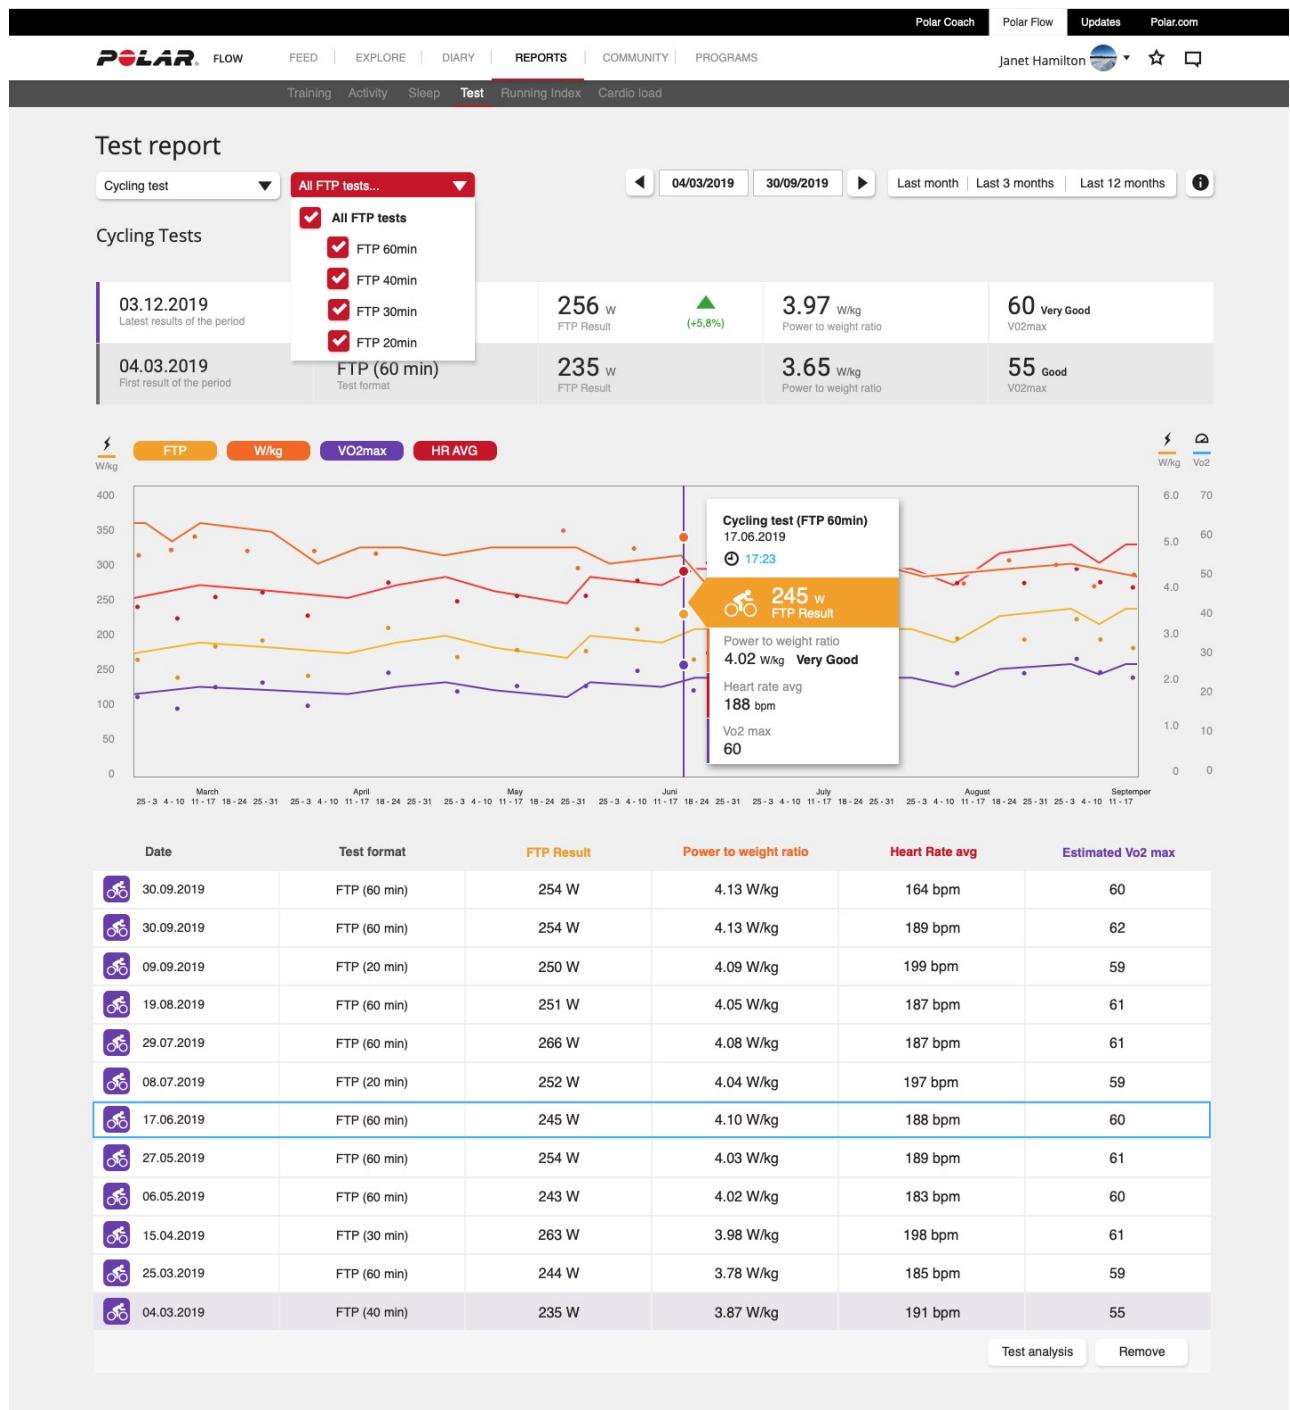Open the Updates link
Screen dimensions: 1290x1410
[1100, 22]
